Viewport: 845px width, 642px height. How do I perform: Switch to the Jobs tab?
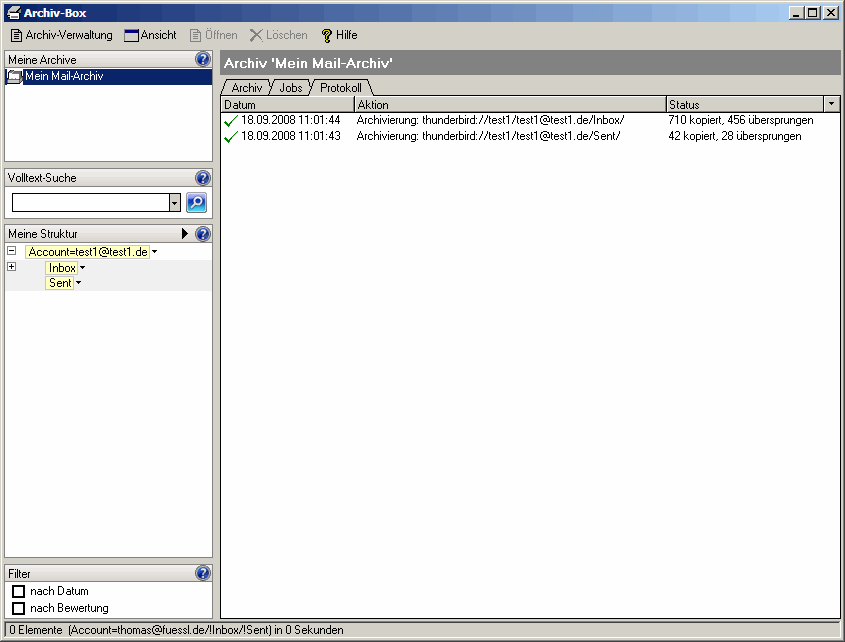(x=290, y=88)
